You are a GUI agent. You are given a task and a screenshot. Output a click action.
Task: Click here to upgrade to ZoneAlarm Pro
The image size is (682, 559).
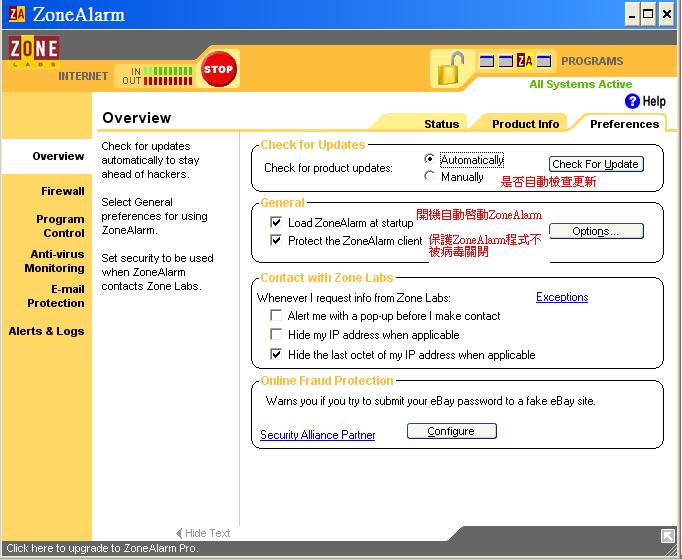(x=102, y=548)
